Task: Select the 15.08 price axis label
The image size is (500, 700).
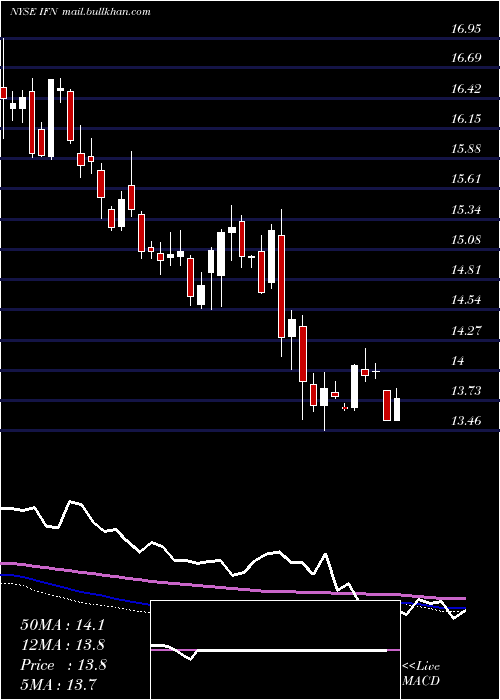Action: pos(466,240)
